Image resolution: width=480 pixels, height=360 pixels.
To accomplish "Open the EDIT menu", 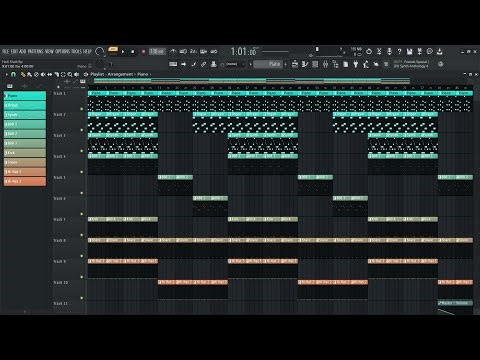I will 14,51.
